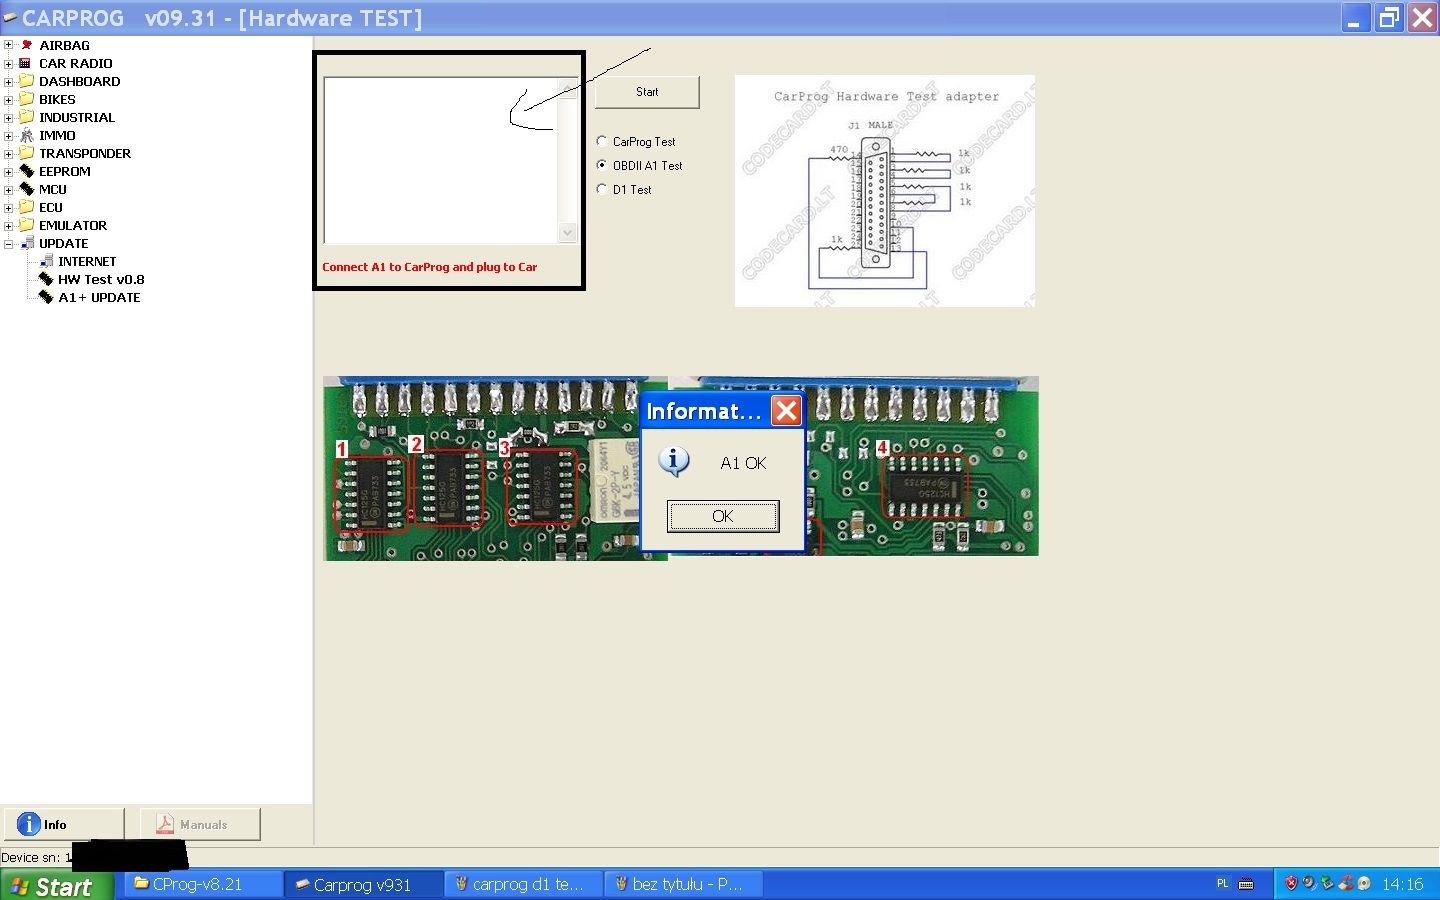
Task: Confirm the A1 OK dialog with OK
Action: (723, 516)
